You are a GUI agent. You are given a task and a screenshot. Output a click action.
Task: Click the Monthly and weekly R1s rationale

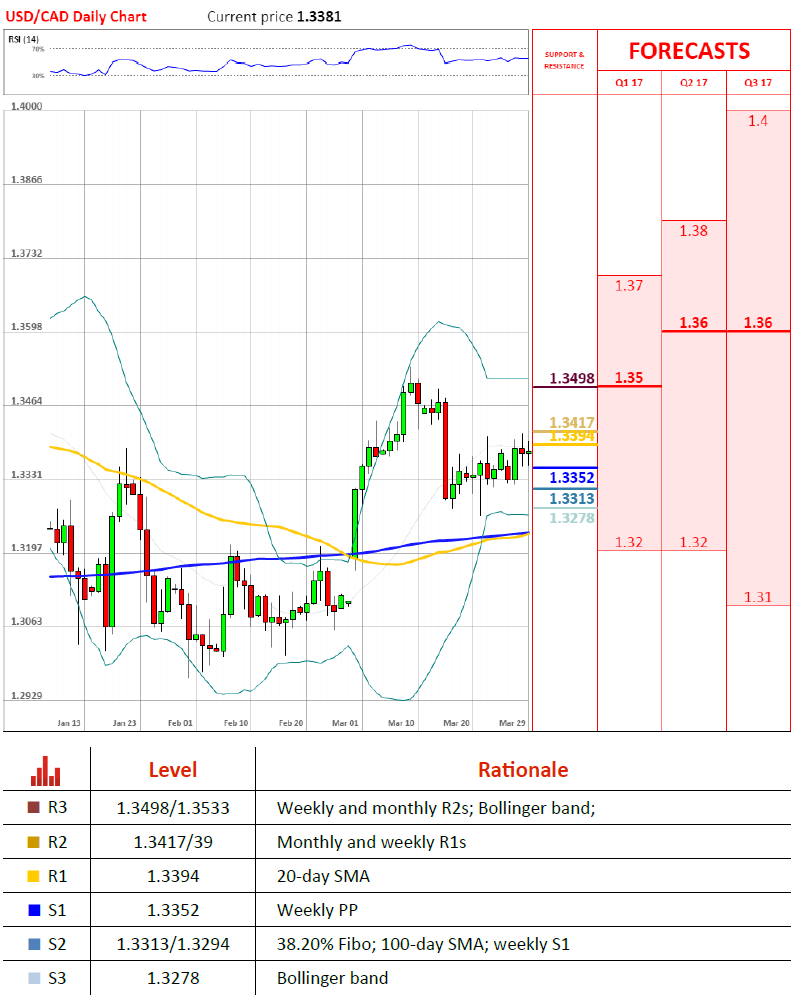372,842
